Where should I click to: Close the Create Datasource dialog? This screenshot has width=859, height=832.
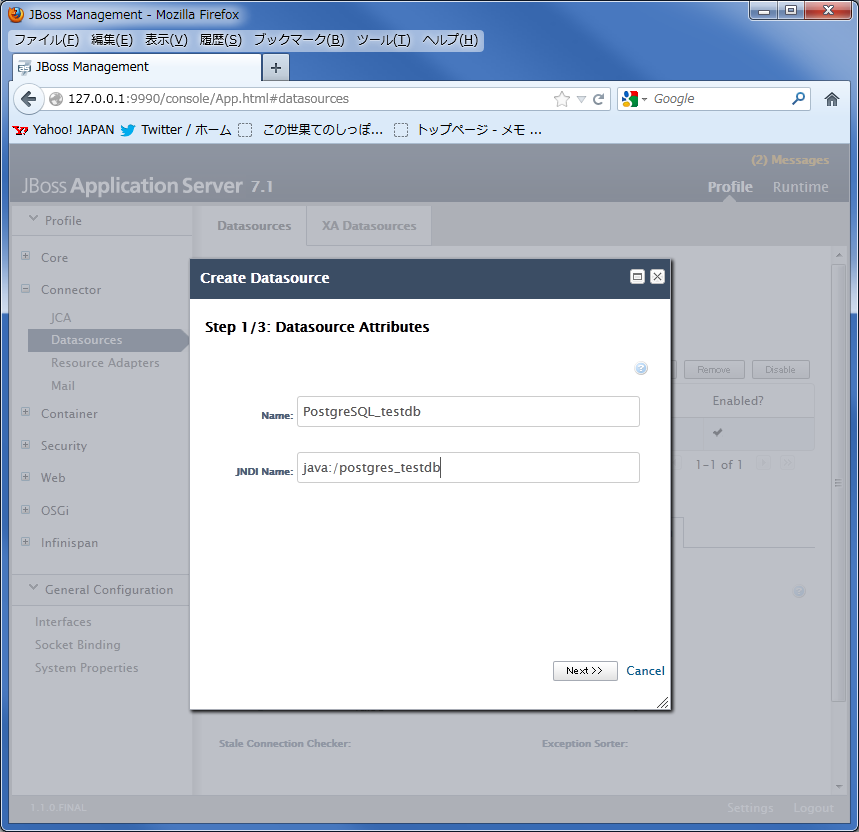pyautogui.click(x=657, y=277)
